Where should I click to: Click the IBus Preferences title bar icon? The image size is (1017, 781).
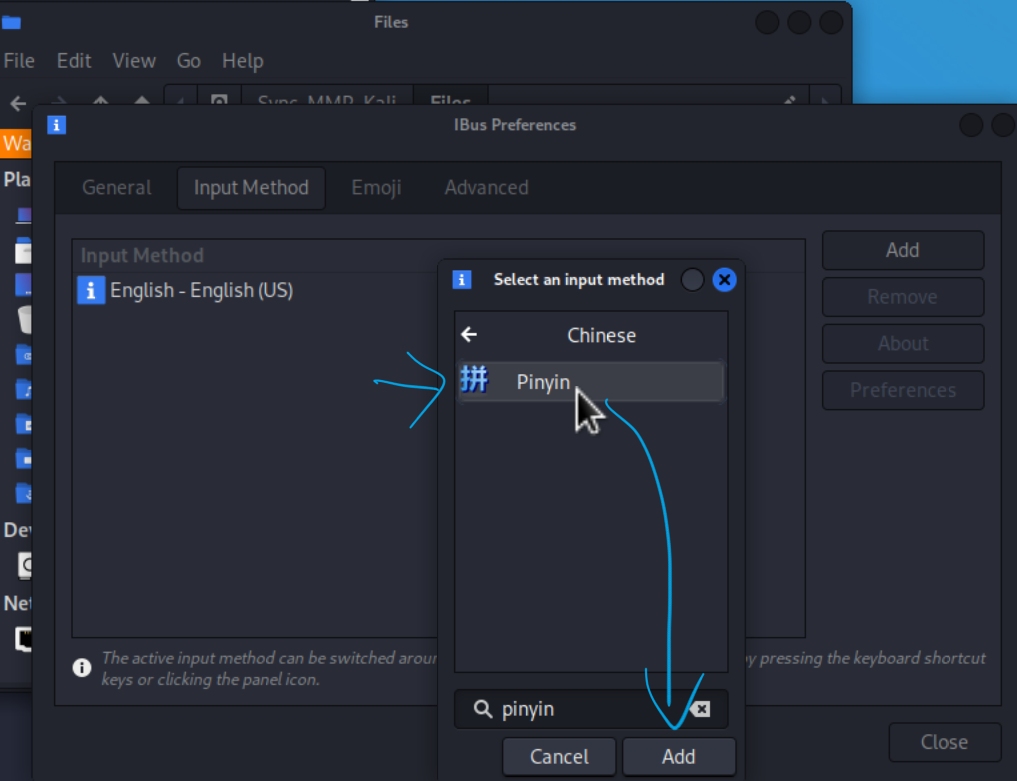coord(56,125)
